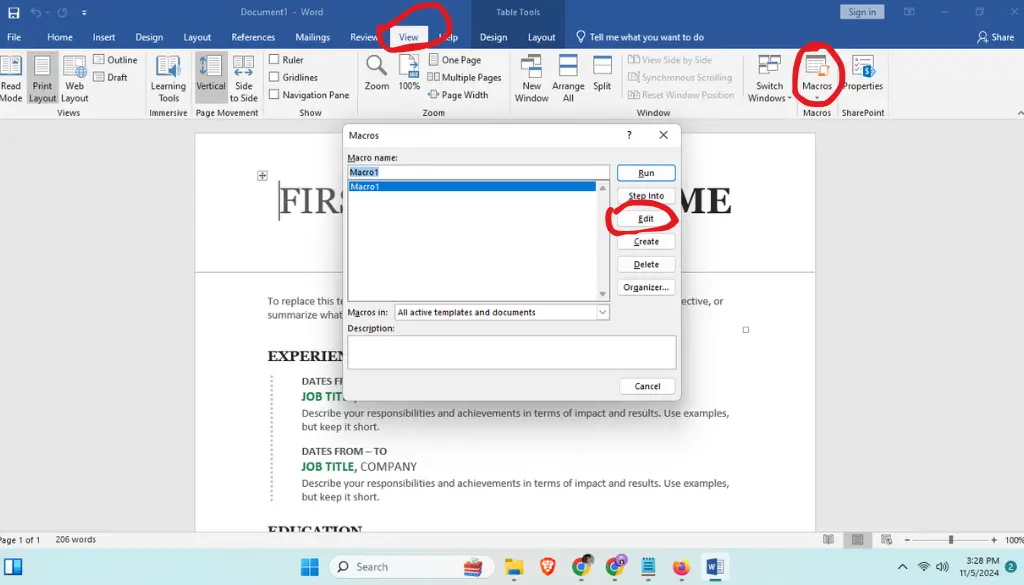Open Switch Windows dropdown

click(x=769, y=79)
